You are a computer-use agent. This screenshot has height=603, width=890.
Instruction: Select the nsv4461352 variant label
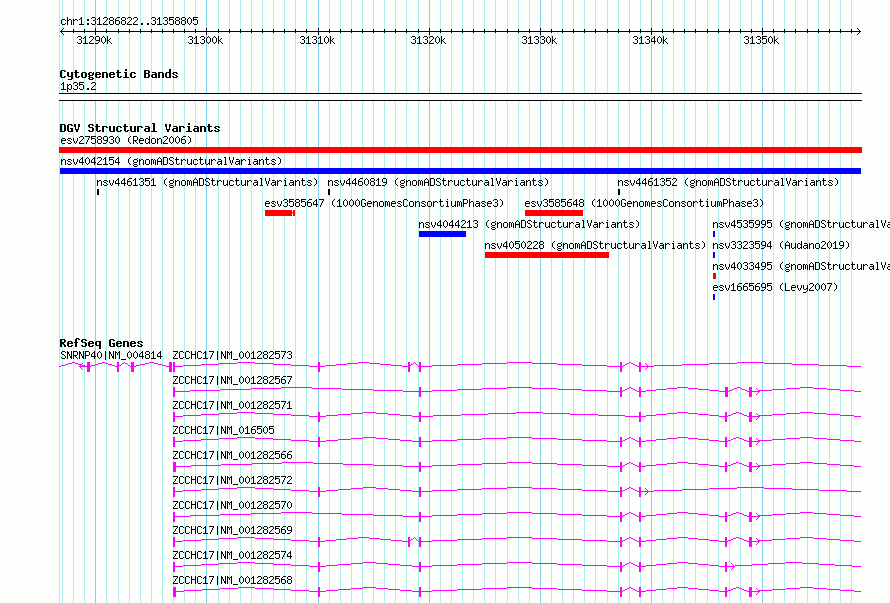728,182
